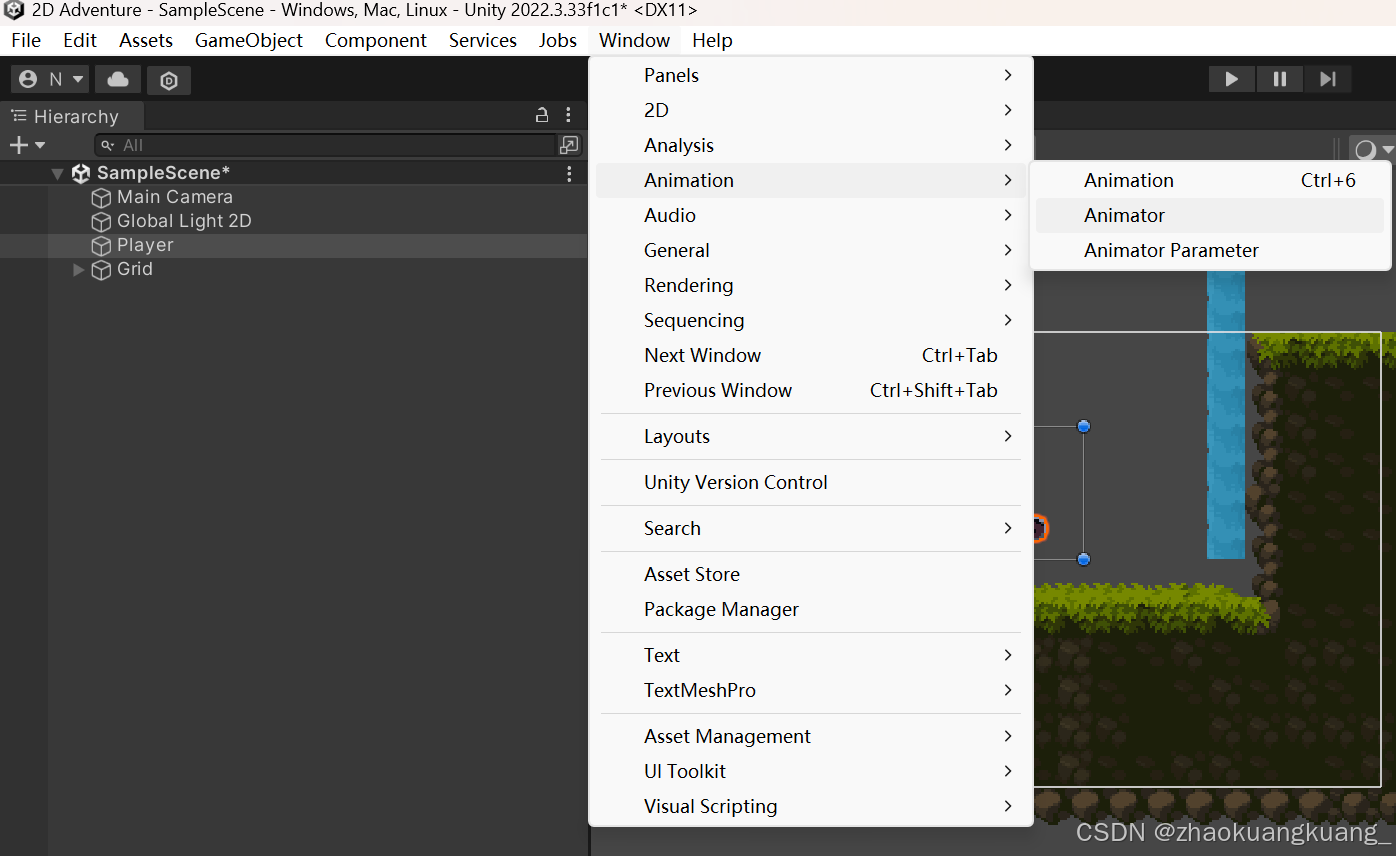
Task: Open the Asset Store menu entry
Action: coord(811,574)
